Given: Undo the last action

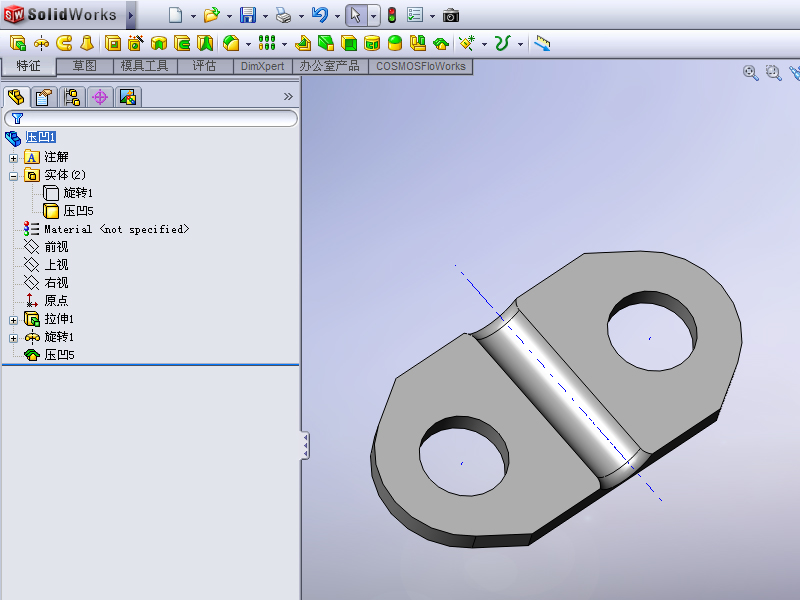Looking at the screenshot, I should 320,15.
